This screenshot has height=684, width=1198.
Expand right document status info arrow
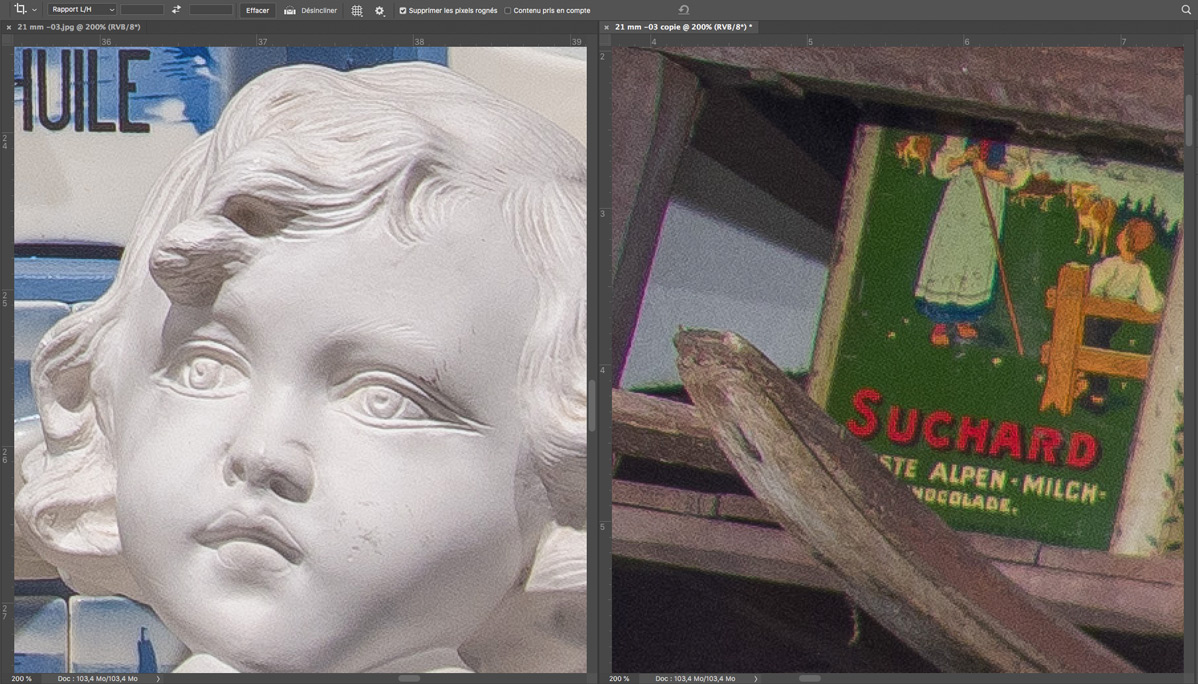point(756,679)
